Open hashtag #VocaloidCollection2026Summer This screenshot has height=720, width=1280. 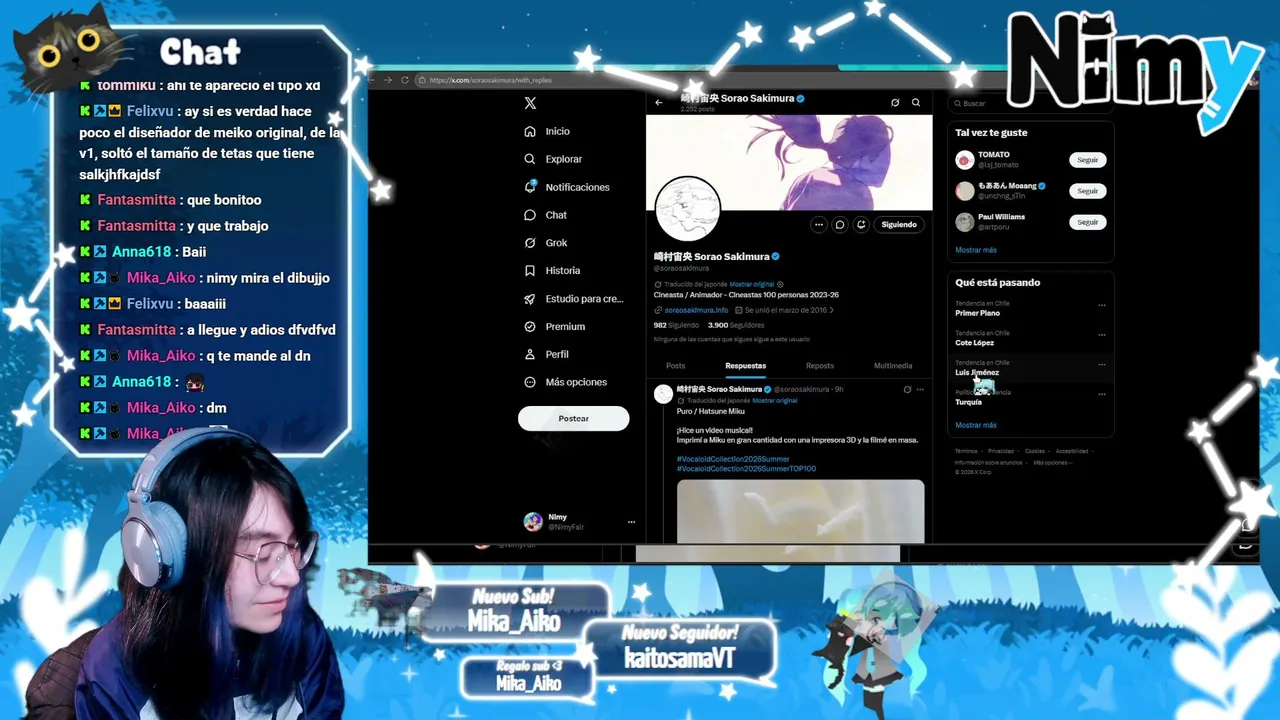733,459
